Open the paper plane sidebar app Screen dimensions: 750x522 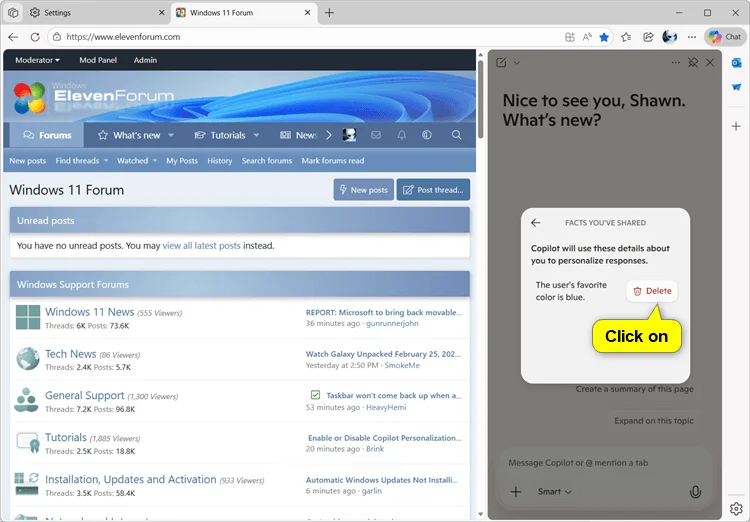click(737, 88)
